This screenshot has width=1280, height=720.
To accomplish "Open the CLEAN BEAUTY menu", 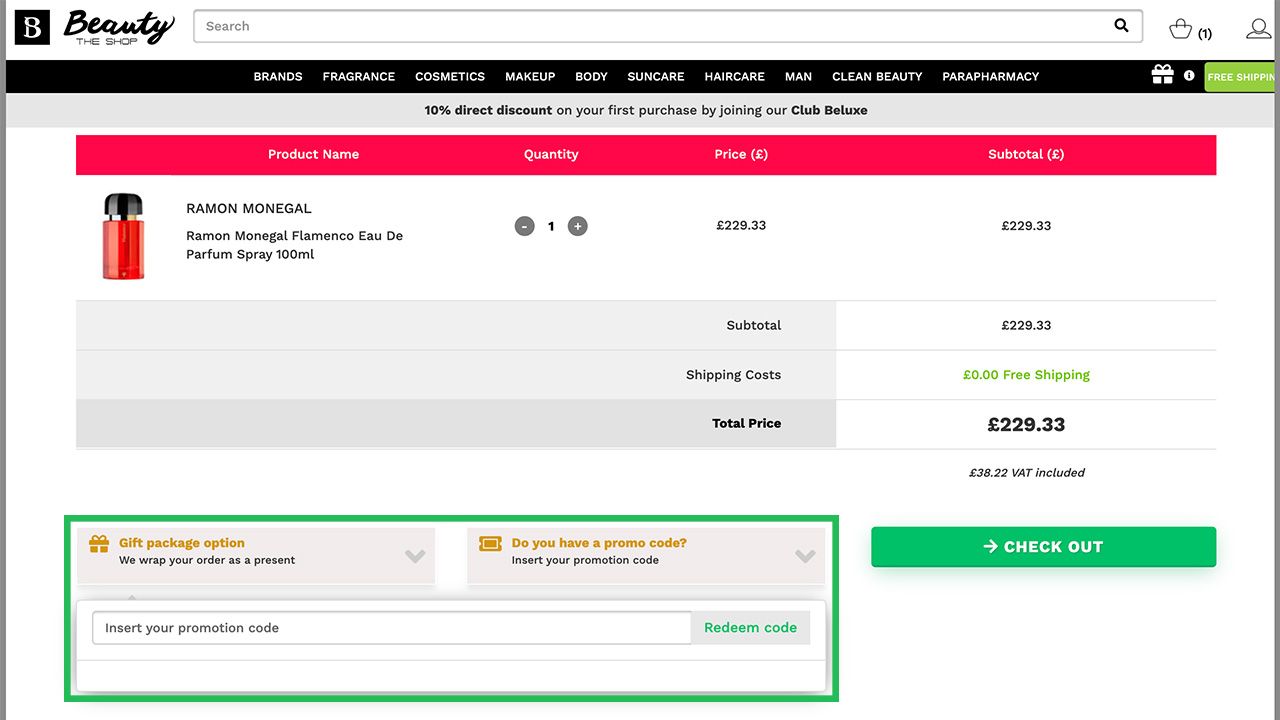I will click(877, 76).
